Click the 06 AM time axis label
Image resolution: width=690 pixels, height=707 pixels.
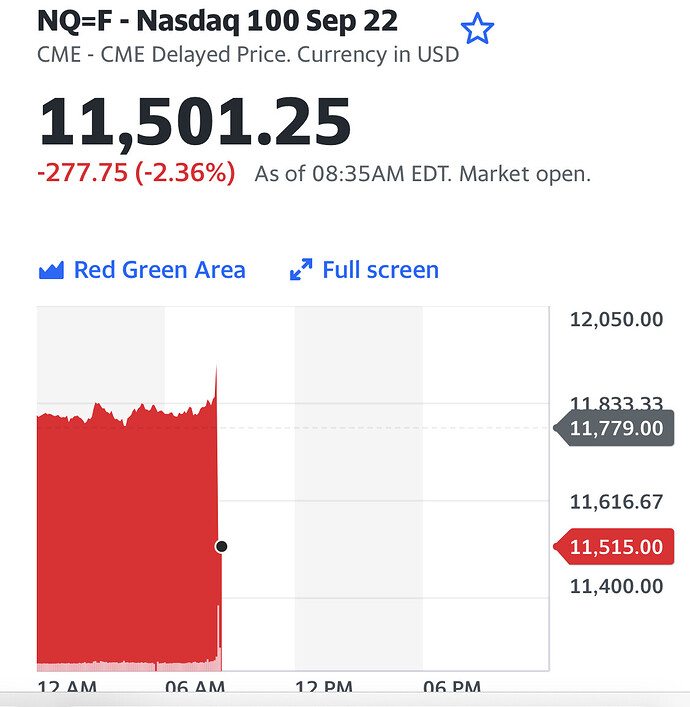(x=195, y=686)
